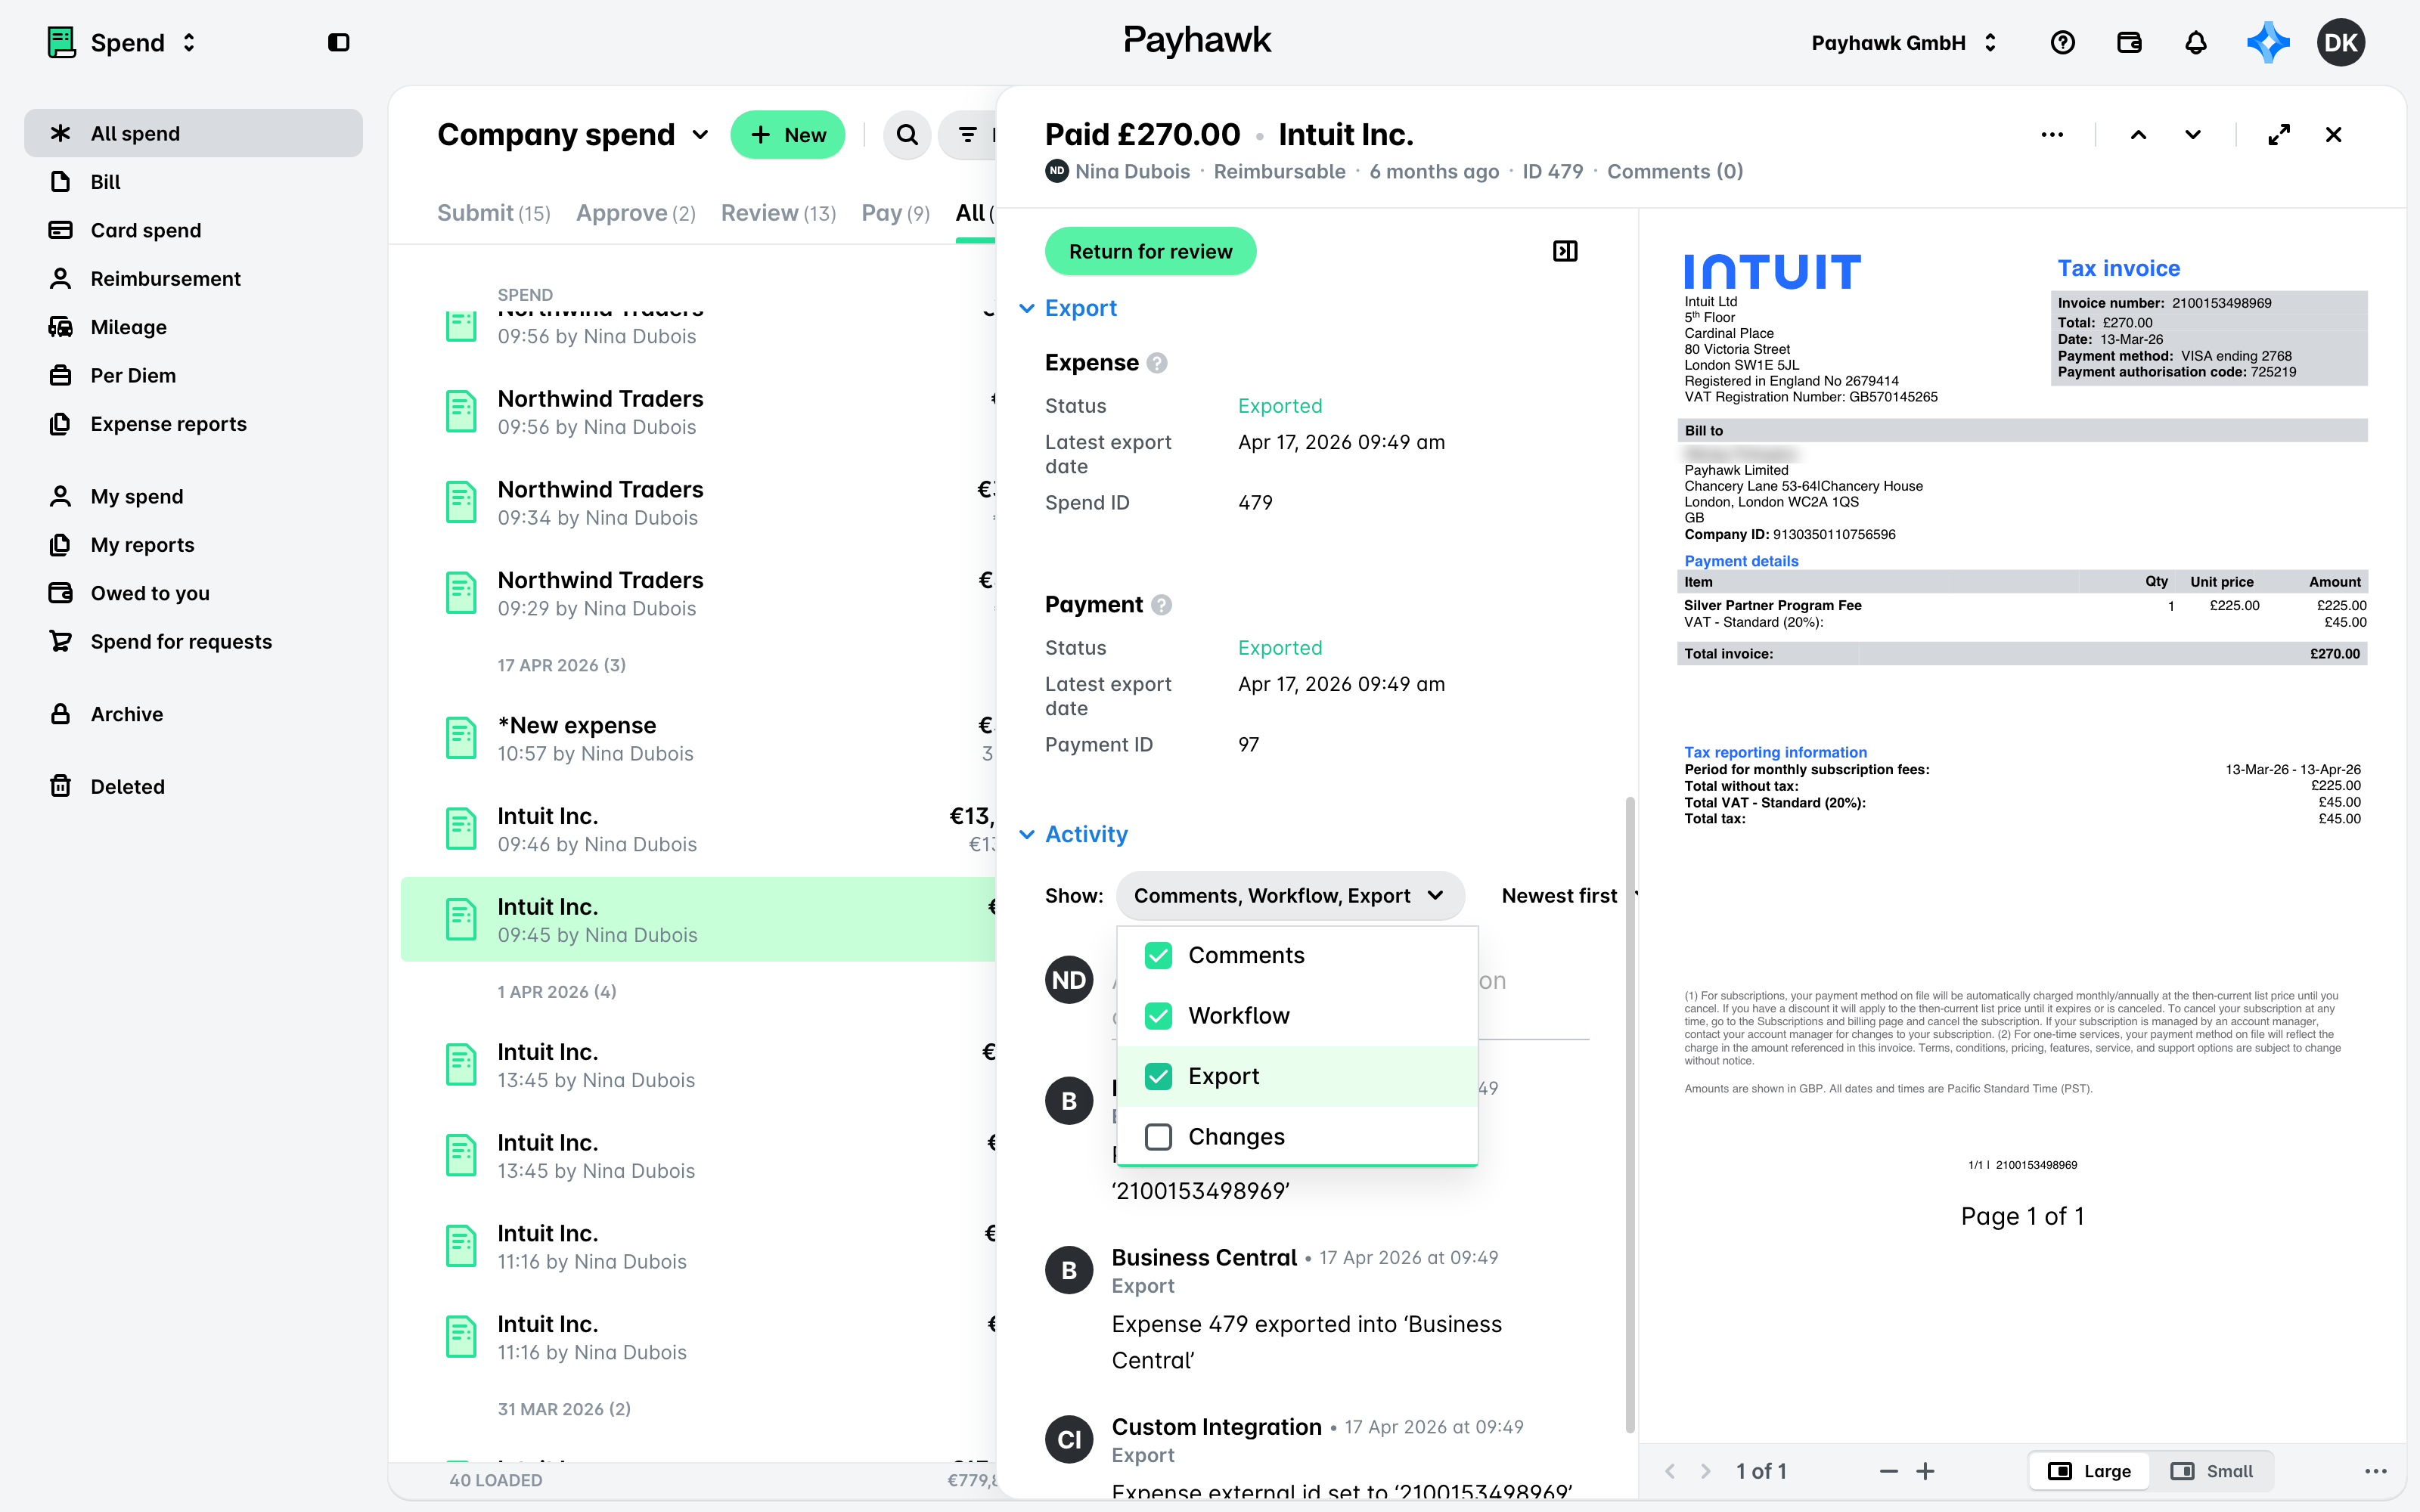Viewport: 2420px width, 1512px height.
Task: Collapse the Activity section
Action: [x=1073, y=834]
